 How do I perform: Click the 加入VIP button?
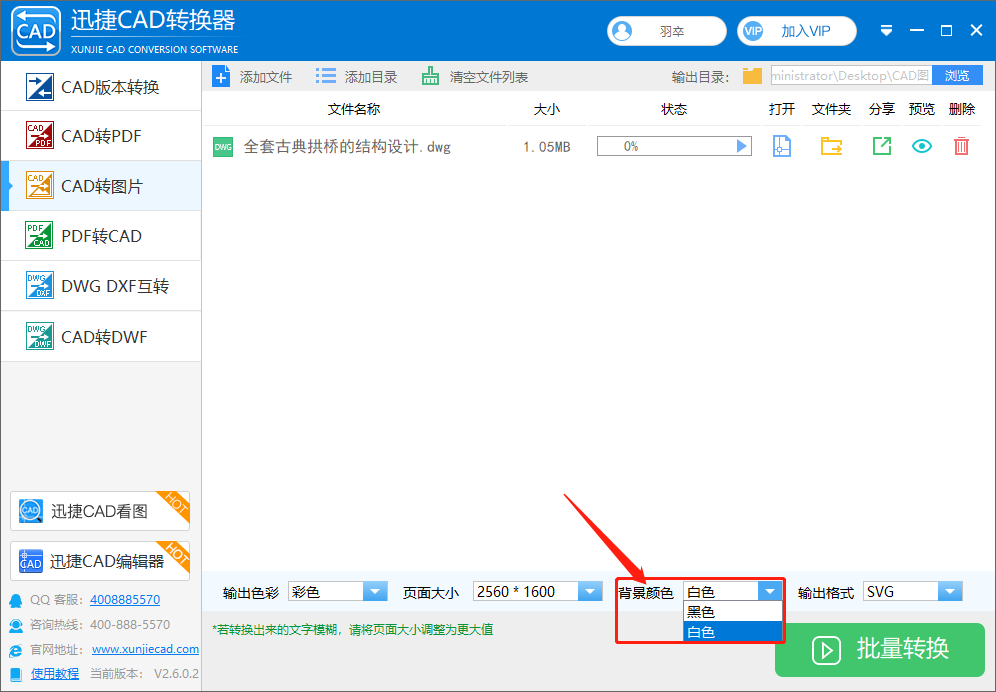797,31
